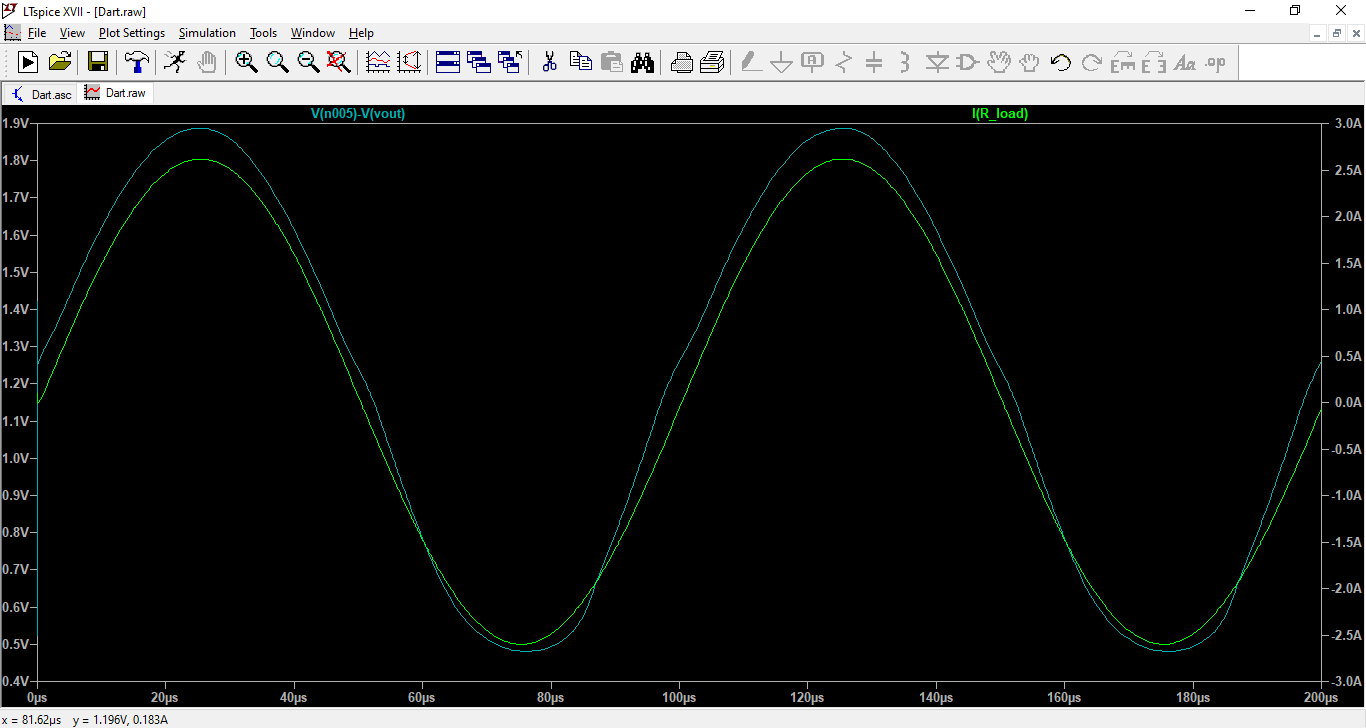The width and height of the screenshot is (1366, 728).
Task: Click the Pan magnifier icon
Action: click(x=277, y=62)
